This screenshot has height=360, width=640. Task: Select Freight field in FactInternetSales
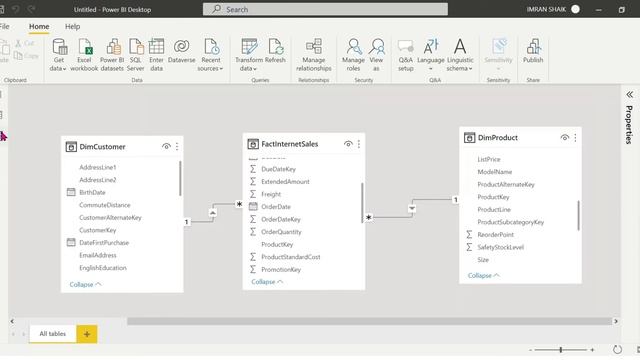[x=271, y=194]
